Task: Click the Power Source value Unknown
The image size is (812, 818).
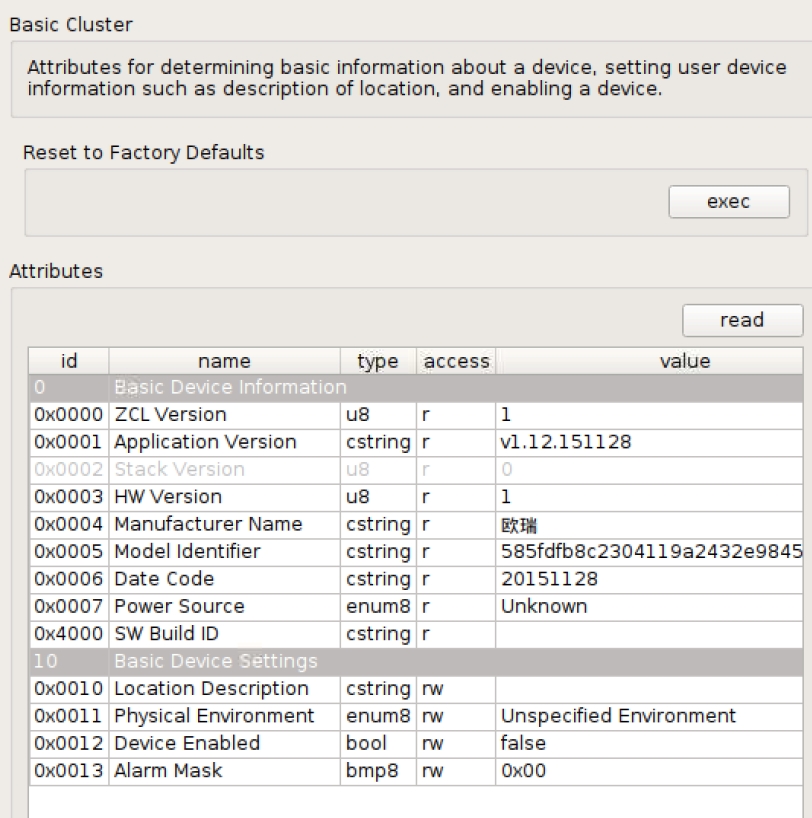Action: click(544, 606)
